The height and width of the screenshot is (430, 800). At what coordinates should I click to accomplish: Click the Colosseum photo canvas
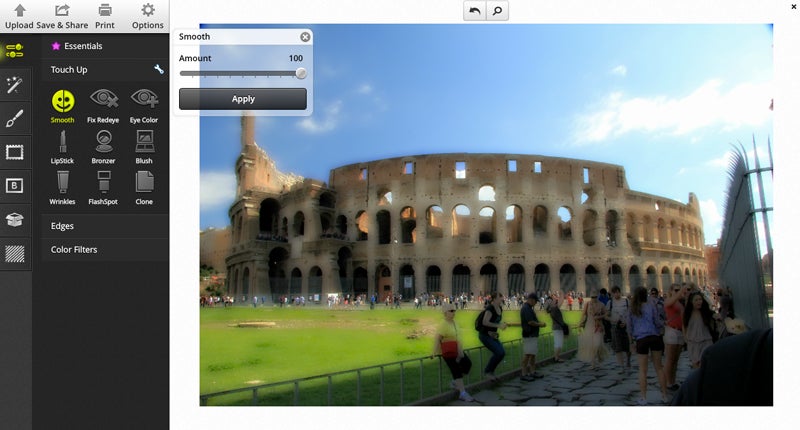click(486, 215)
